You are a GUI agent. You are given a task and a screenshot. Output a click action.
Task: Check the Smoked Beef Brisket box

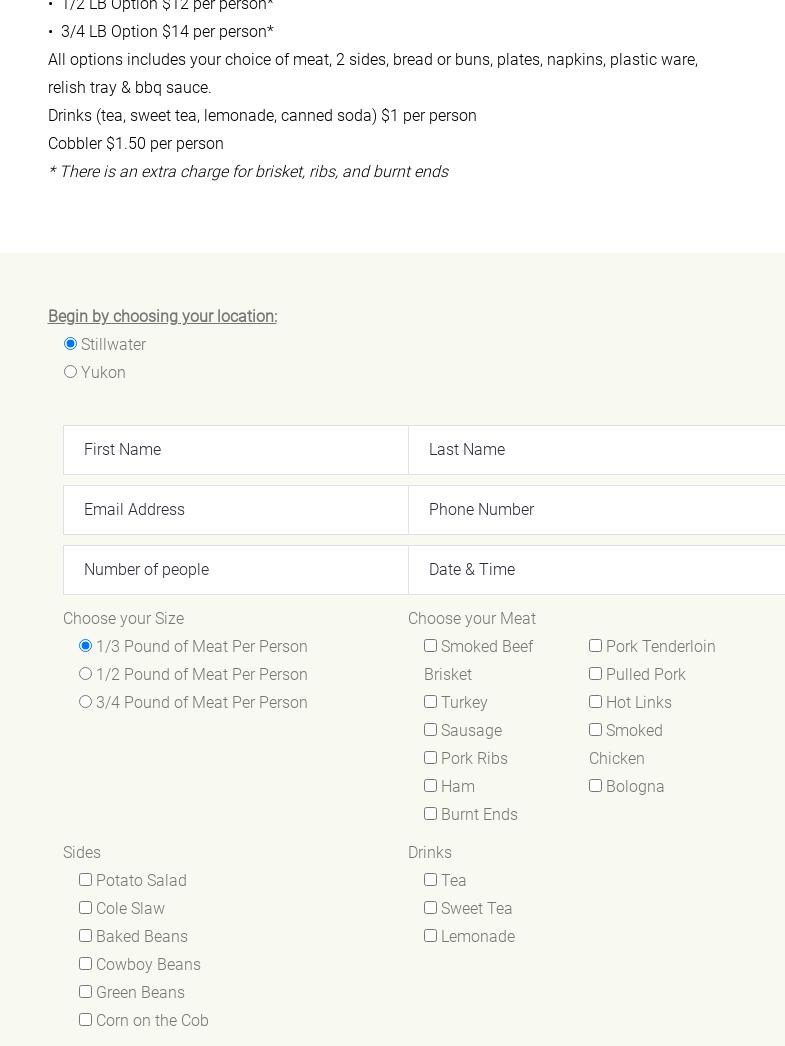[430, 646]
